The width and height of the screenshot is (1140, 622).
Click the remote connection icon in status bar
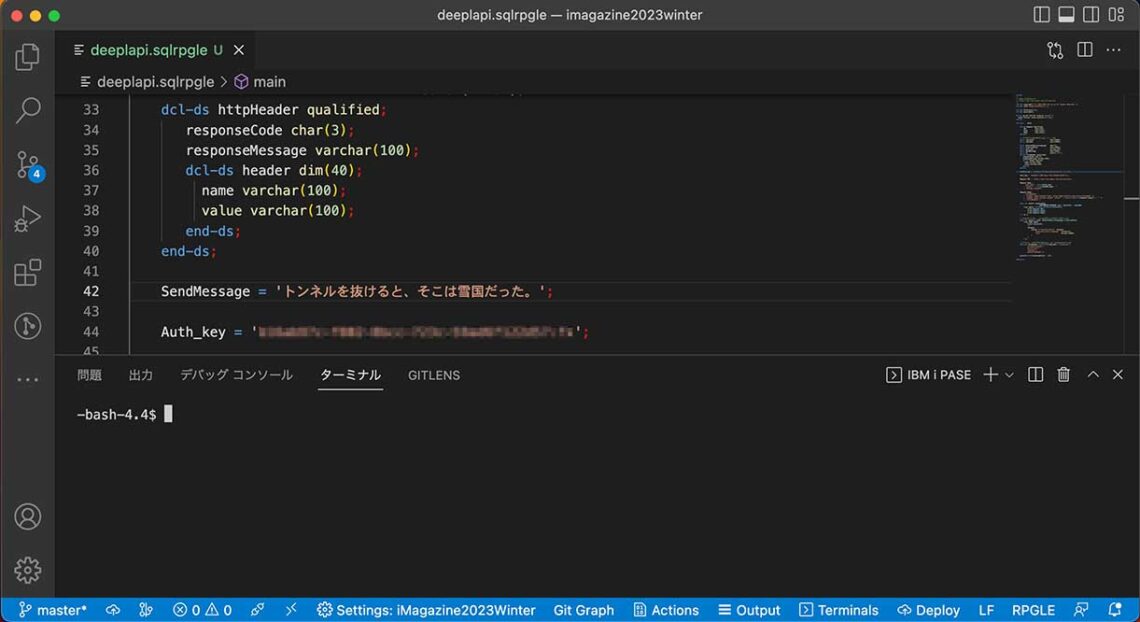[292, 610]
